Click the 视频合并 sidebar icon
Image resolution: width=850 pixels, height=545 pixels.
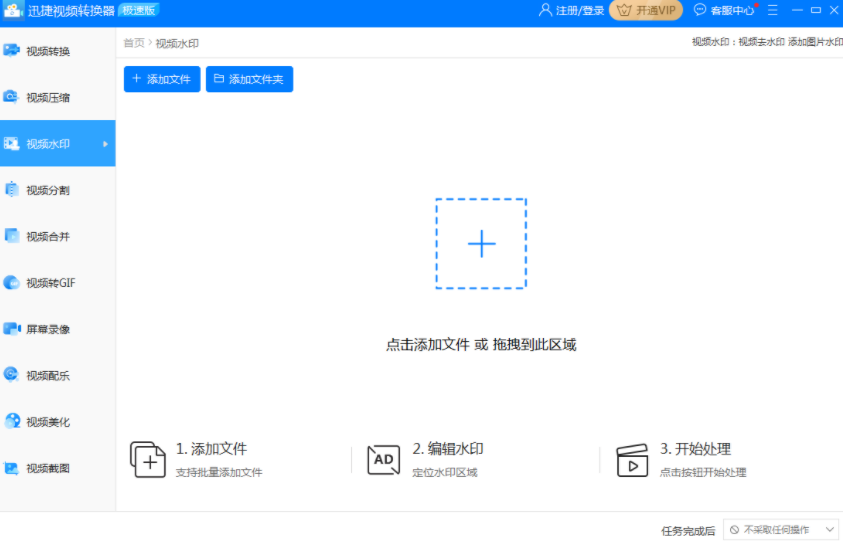pos(11,236)
